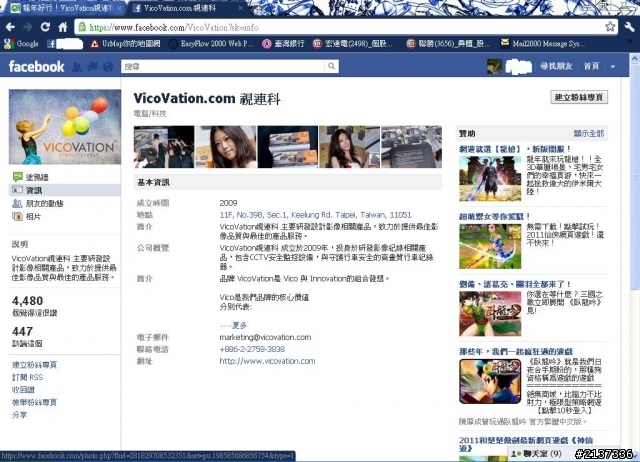Click the 4,480 likes count

27,301
